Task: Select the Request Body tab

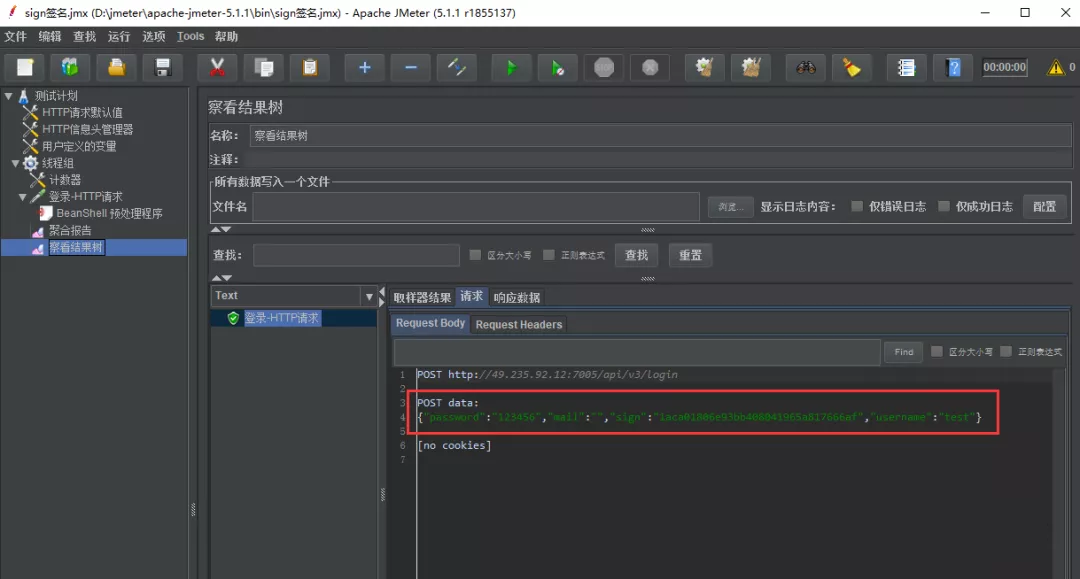Action: (430, 324)
